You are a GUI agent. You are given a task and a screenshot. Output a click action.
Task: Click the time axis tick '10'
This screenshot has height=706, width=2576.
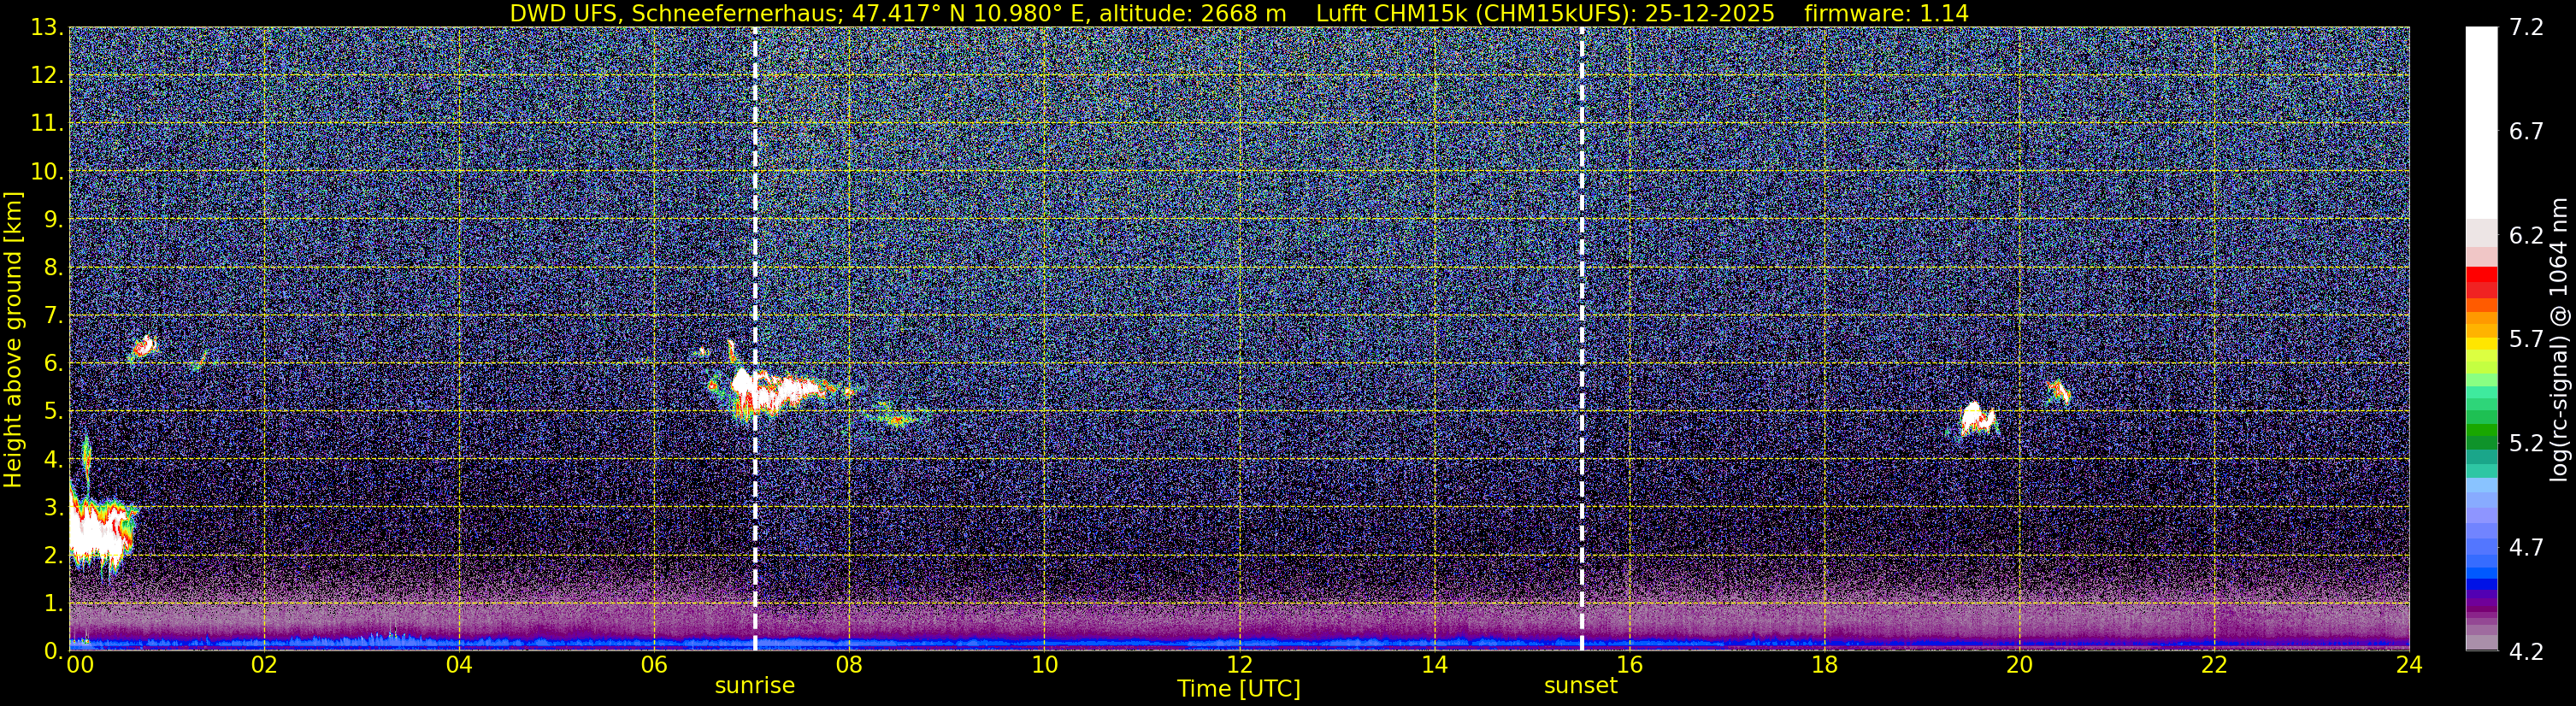pyautogui.click(x=1043, y=666)
